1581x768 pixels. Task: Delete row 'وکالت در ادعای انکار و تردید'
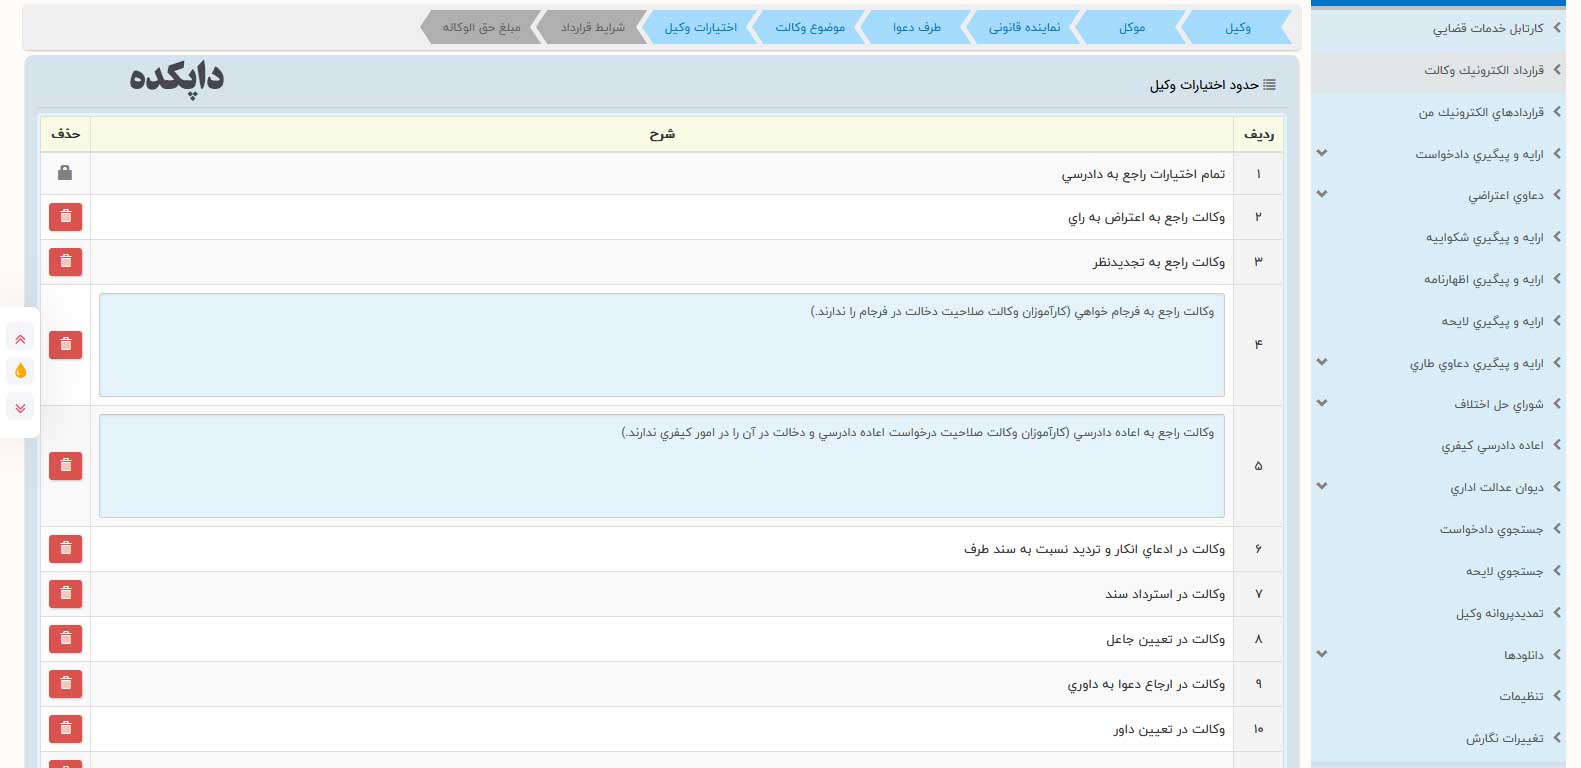[65, 549]
